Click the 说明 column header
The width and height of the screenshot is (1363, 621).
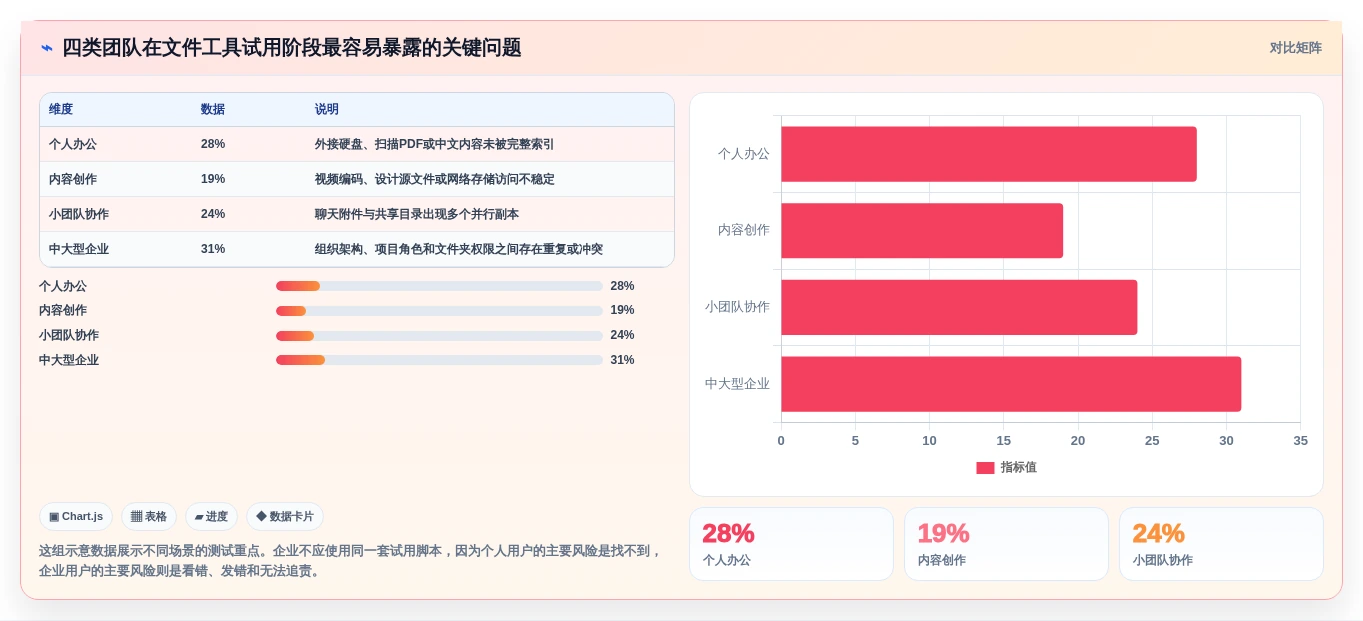pos(327,109)
